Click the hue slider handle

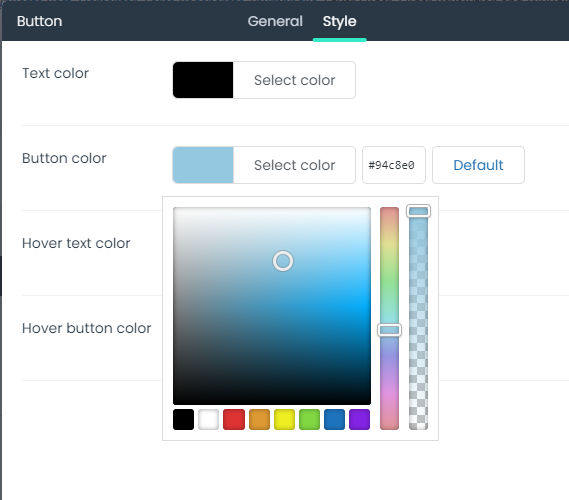pyautogui.click(x=389, y=330)
